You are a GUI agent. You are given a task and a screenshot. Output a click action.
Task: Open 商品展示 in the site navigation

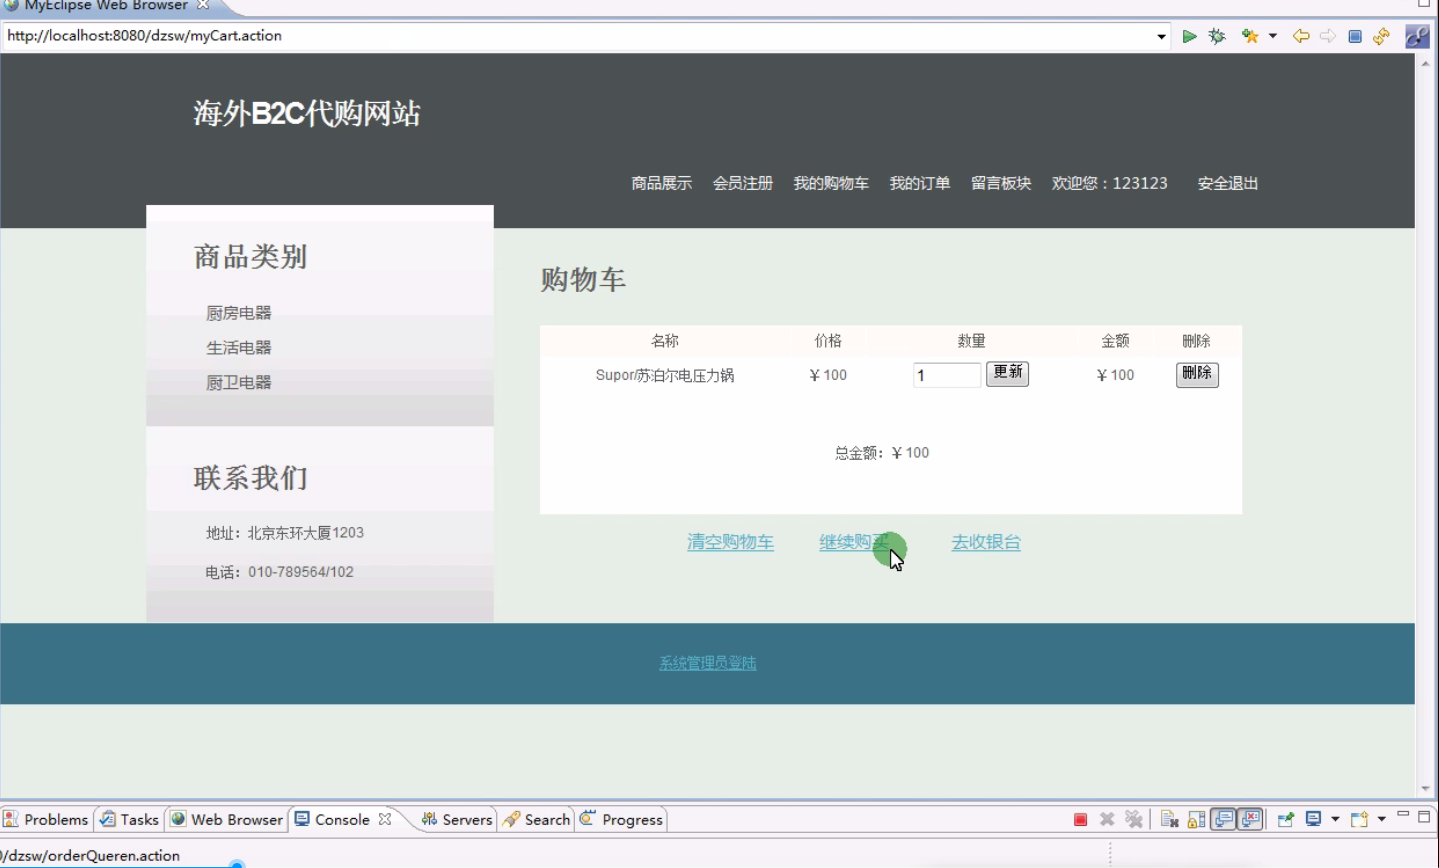tap(661, 183)
